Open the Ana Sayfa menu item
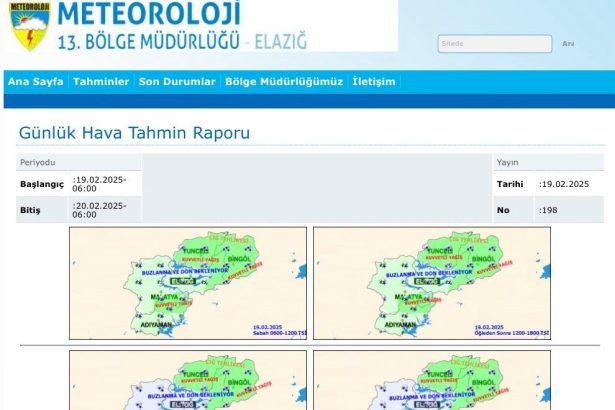Viewport: 615px width, 410px height. coord(36,81)
